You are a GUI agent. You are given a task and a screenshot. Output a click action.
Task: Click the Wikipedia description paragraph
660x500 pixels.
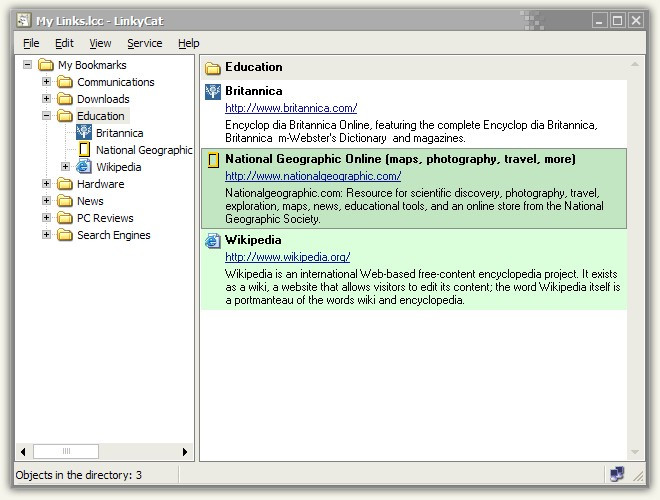(x=423, y=287)
